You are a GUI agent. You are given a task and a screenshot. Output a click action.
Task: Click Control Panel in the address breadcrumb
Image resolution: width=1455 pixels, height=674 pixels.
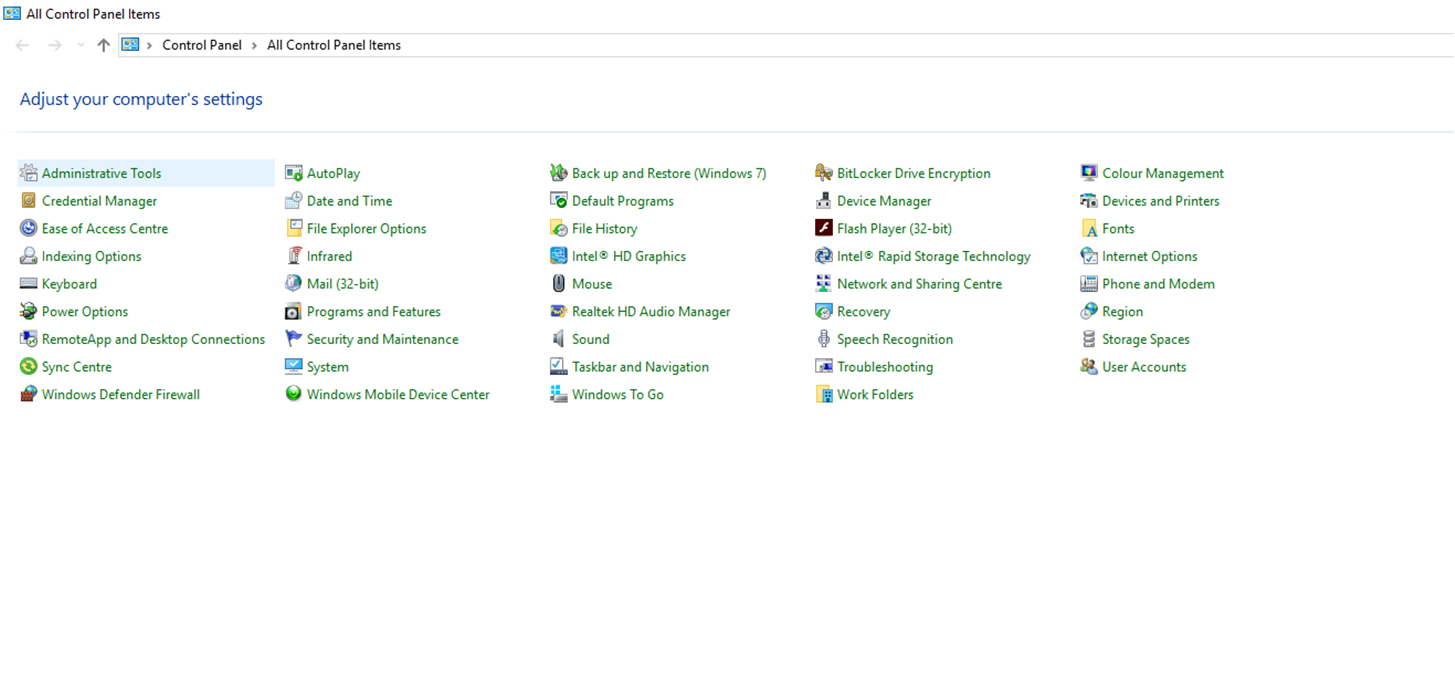202,45
